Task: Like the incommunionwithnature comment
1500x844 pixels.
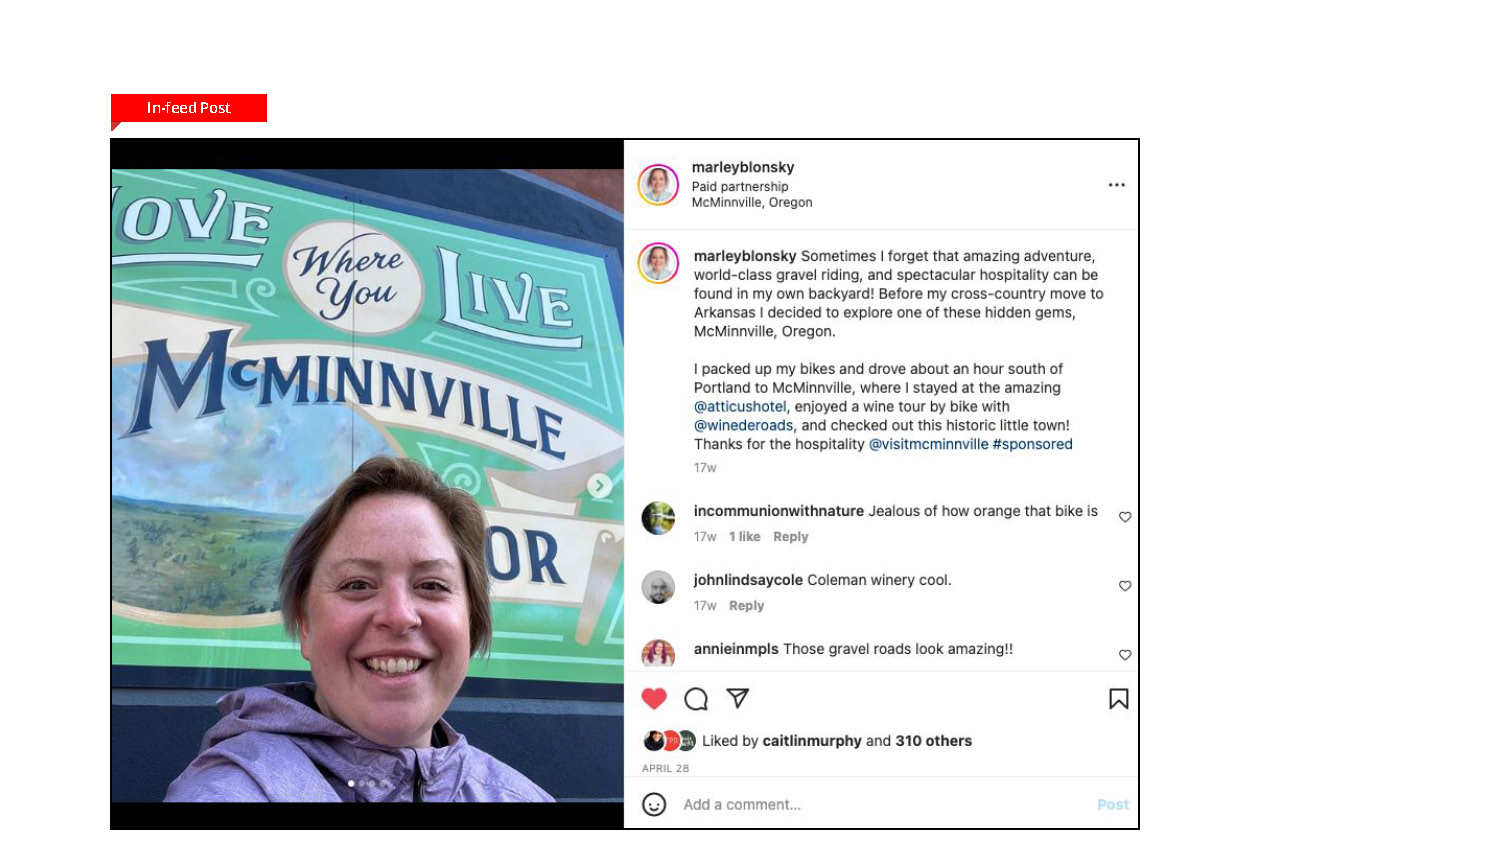Action: (1125, 517)
